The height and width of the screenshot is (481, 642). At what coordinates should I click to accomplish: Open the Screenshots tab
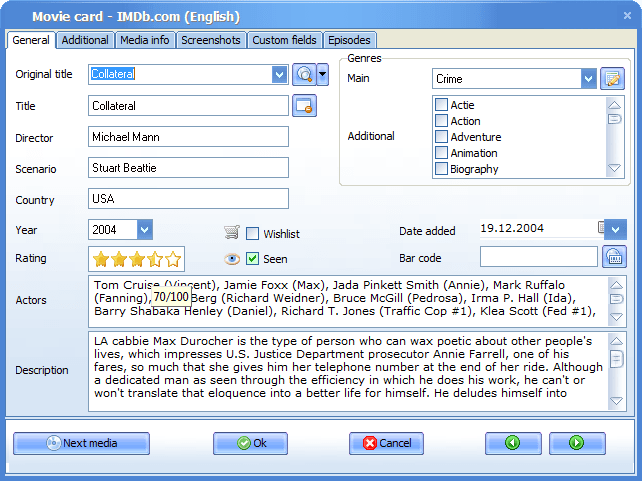211,40
